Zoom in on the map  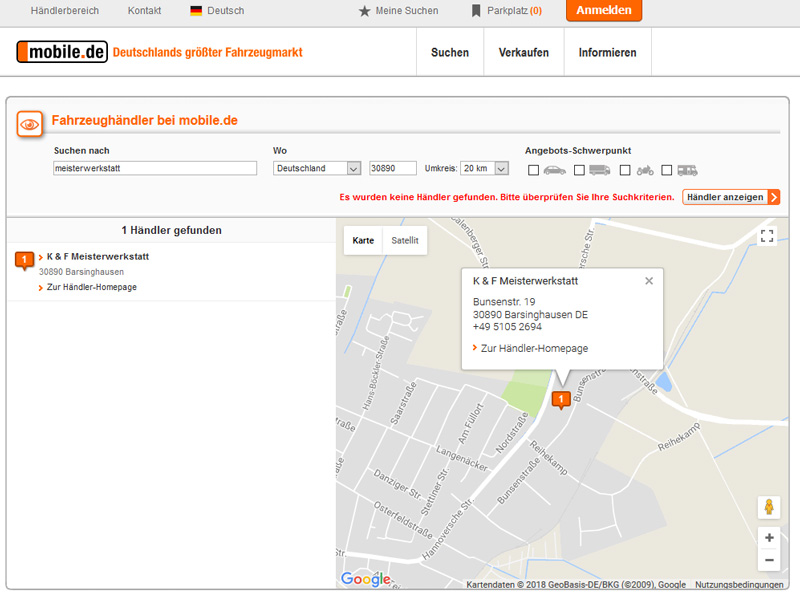[x=769, y=538]
